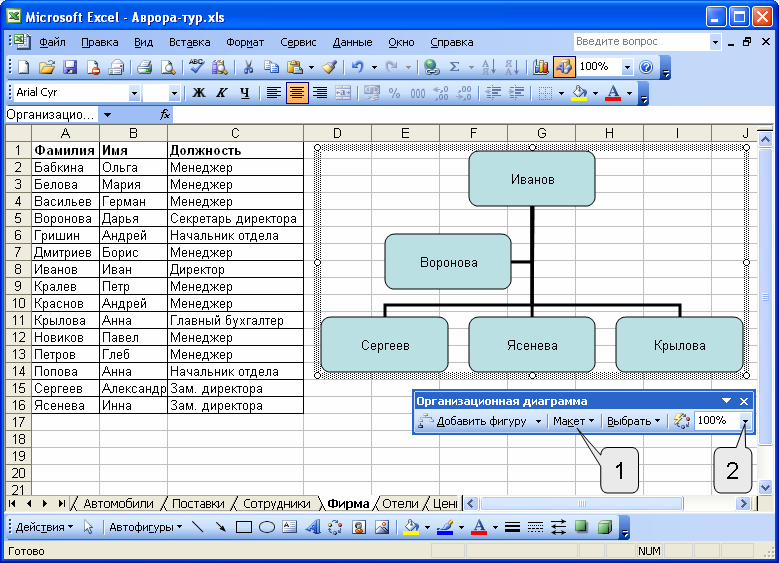Open the main toolbar zoom 100% dropdown
The height and width of the screenshot is (563, 779).
pyautogui.click(x=627, y=67)
